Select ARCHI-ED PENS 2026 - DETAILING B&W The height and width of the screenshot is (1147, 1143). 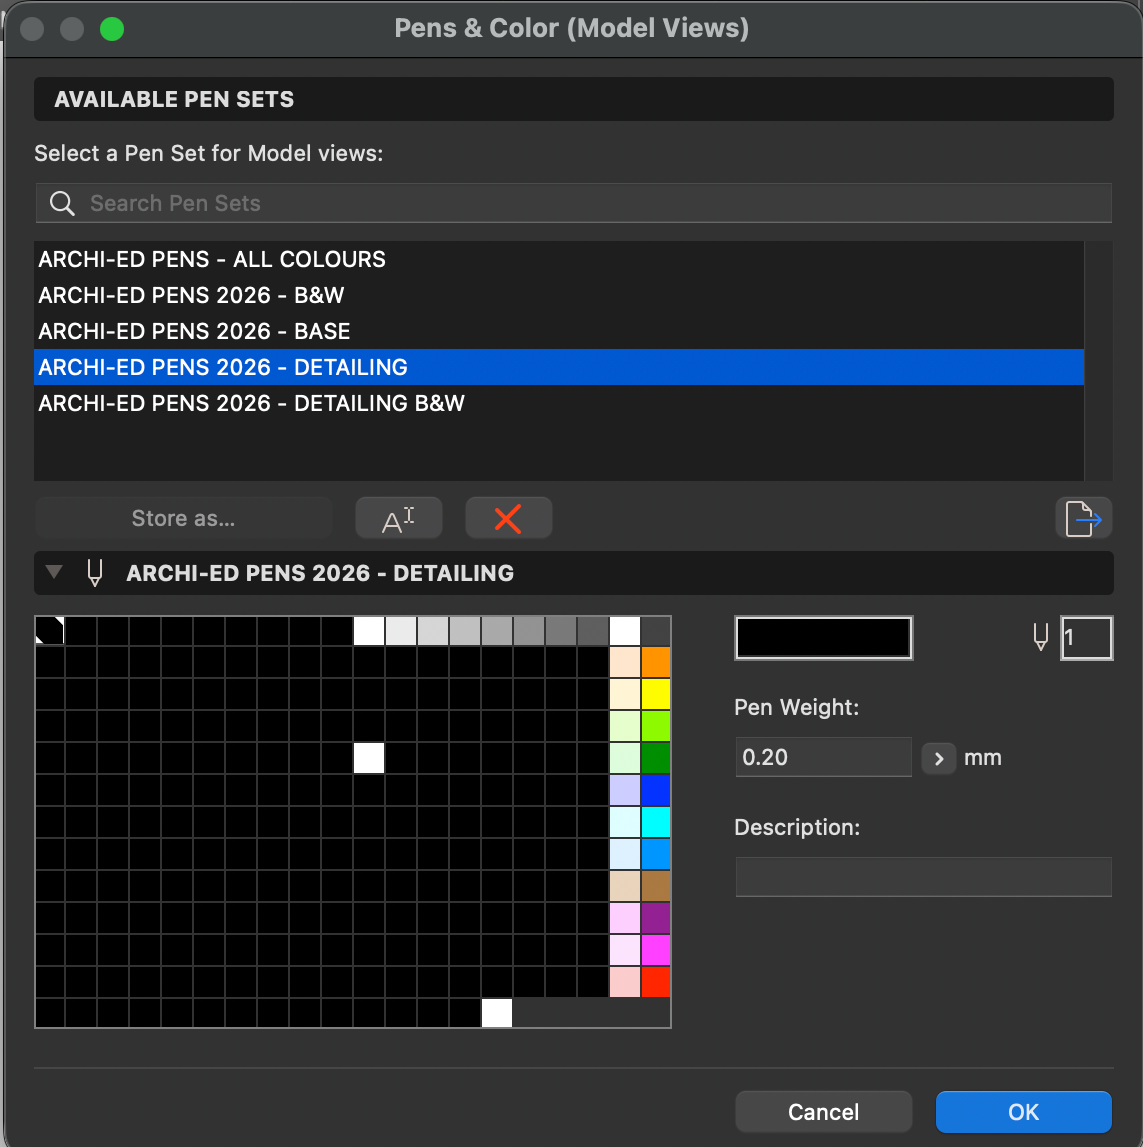(251, 404)
